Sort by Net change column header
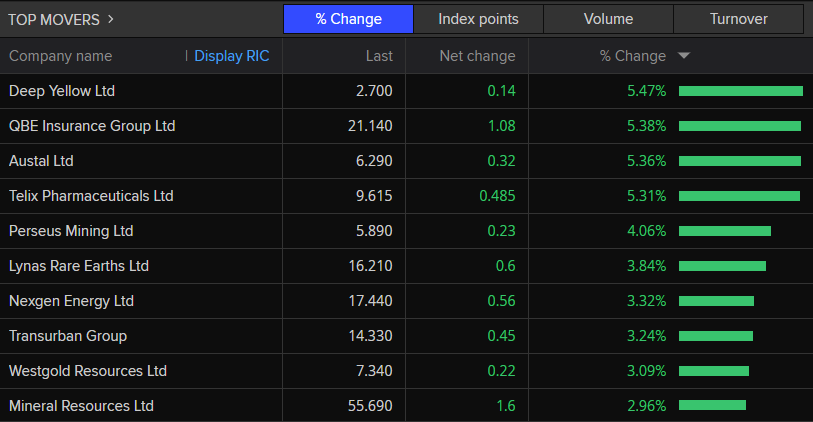Viewport: 813px width, 422px height. 477,56
